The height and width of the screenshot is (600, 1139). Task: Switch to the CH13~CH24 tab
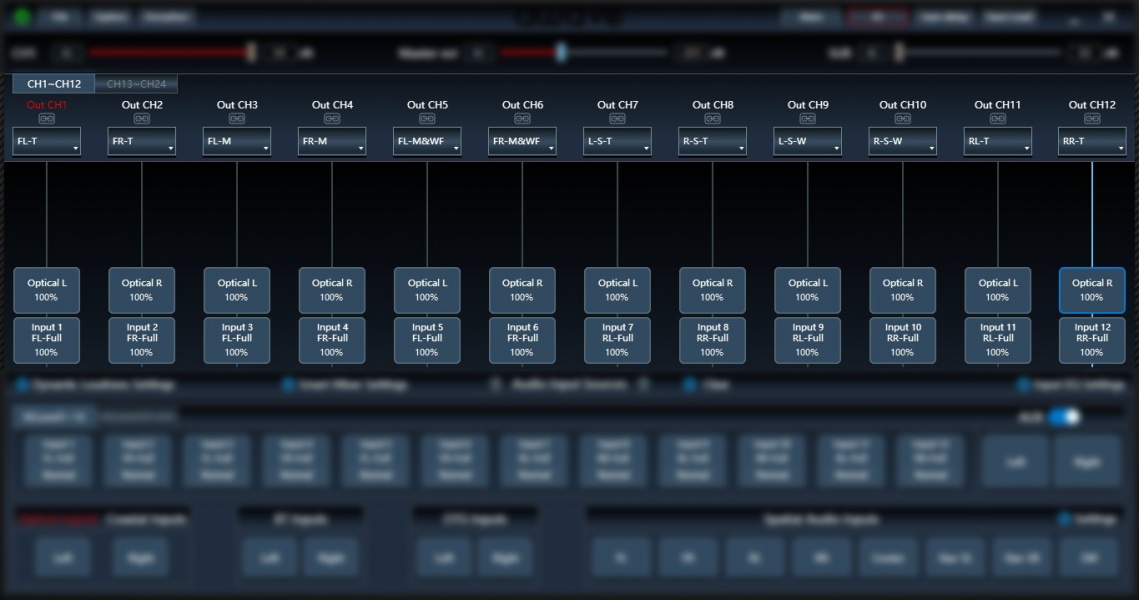pyautogui.click(x=137, y=84)
